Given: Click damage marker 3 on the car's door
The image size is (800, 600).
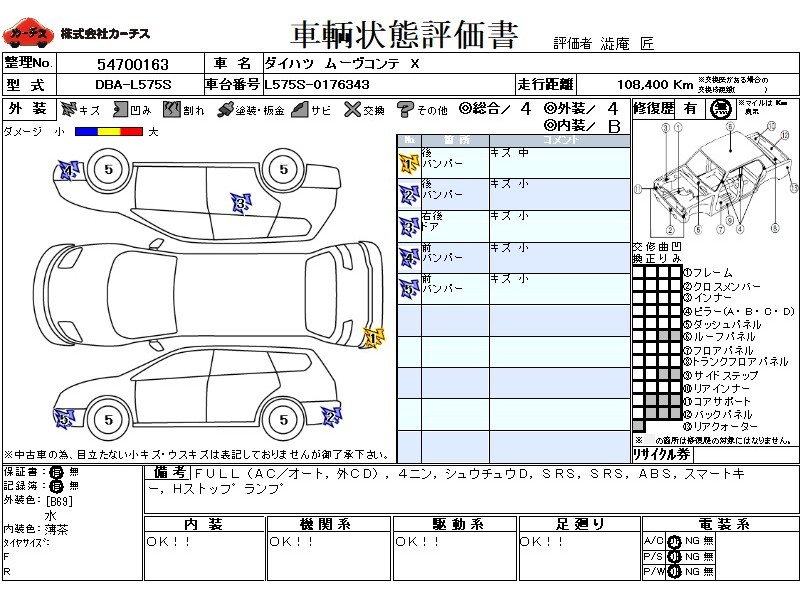Looking at the screenshot, I should tap(241, 204).
